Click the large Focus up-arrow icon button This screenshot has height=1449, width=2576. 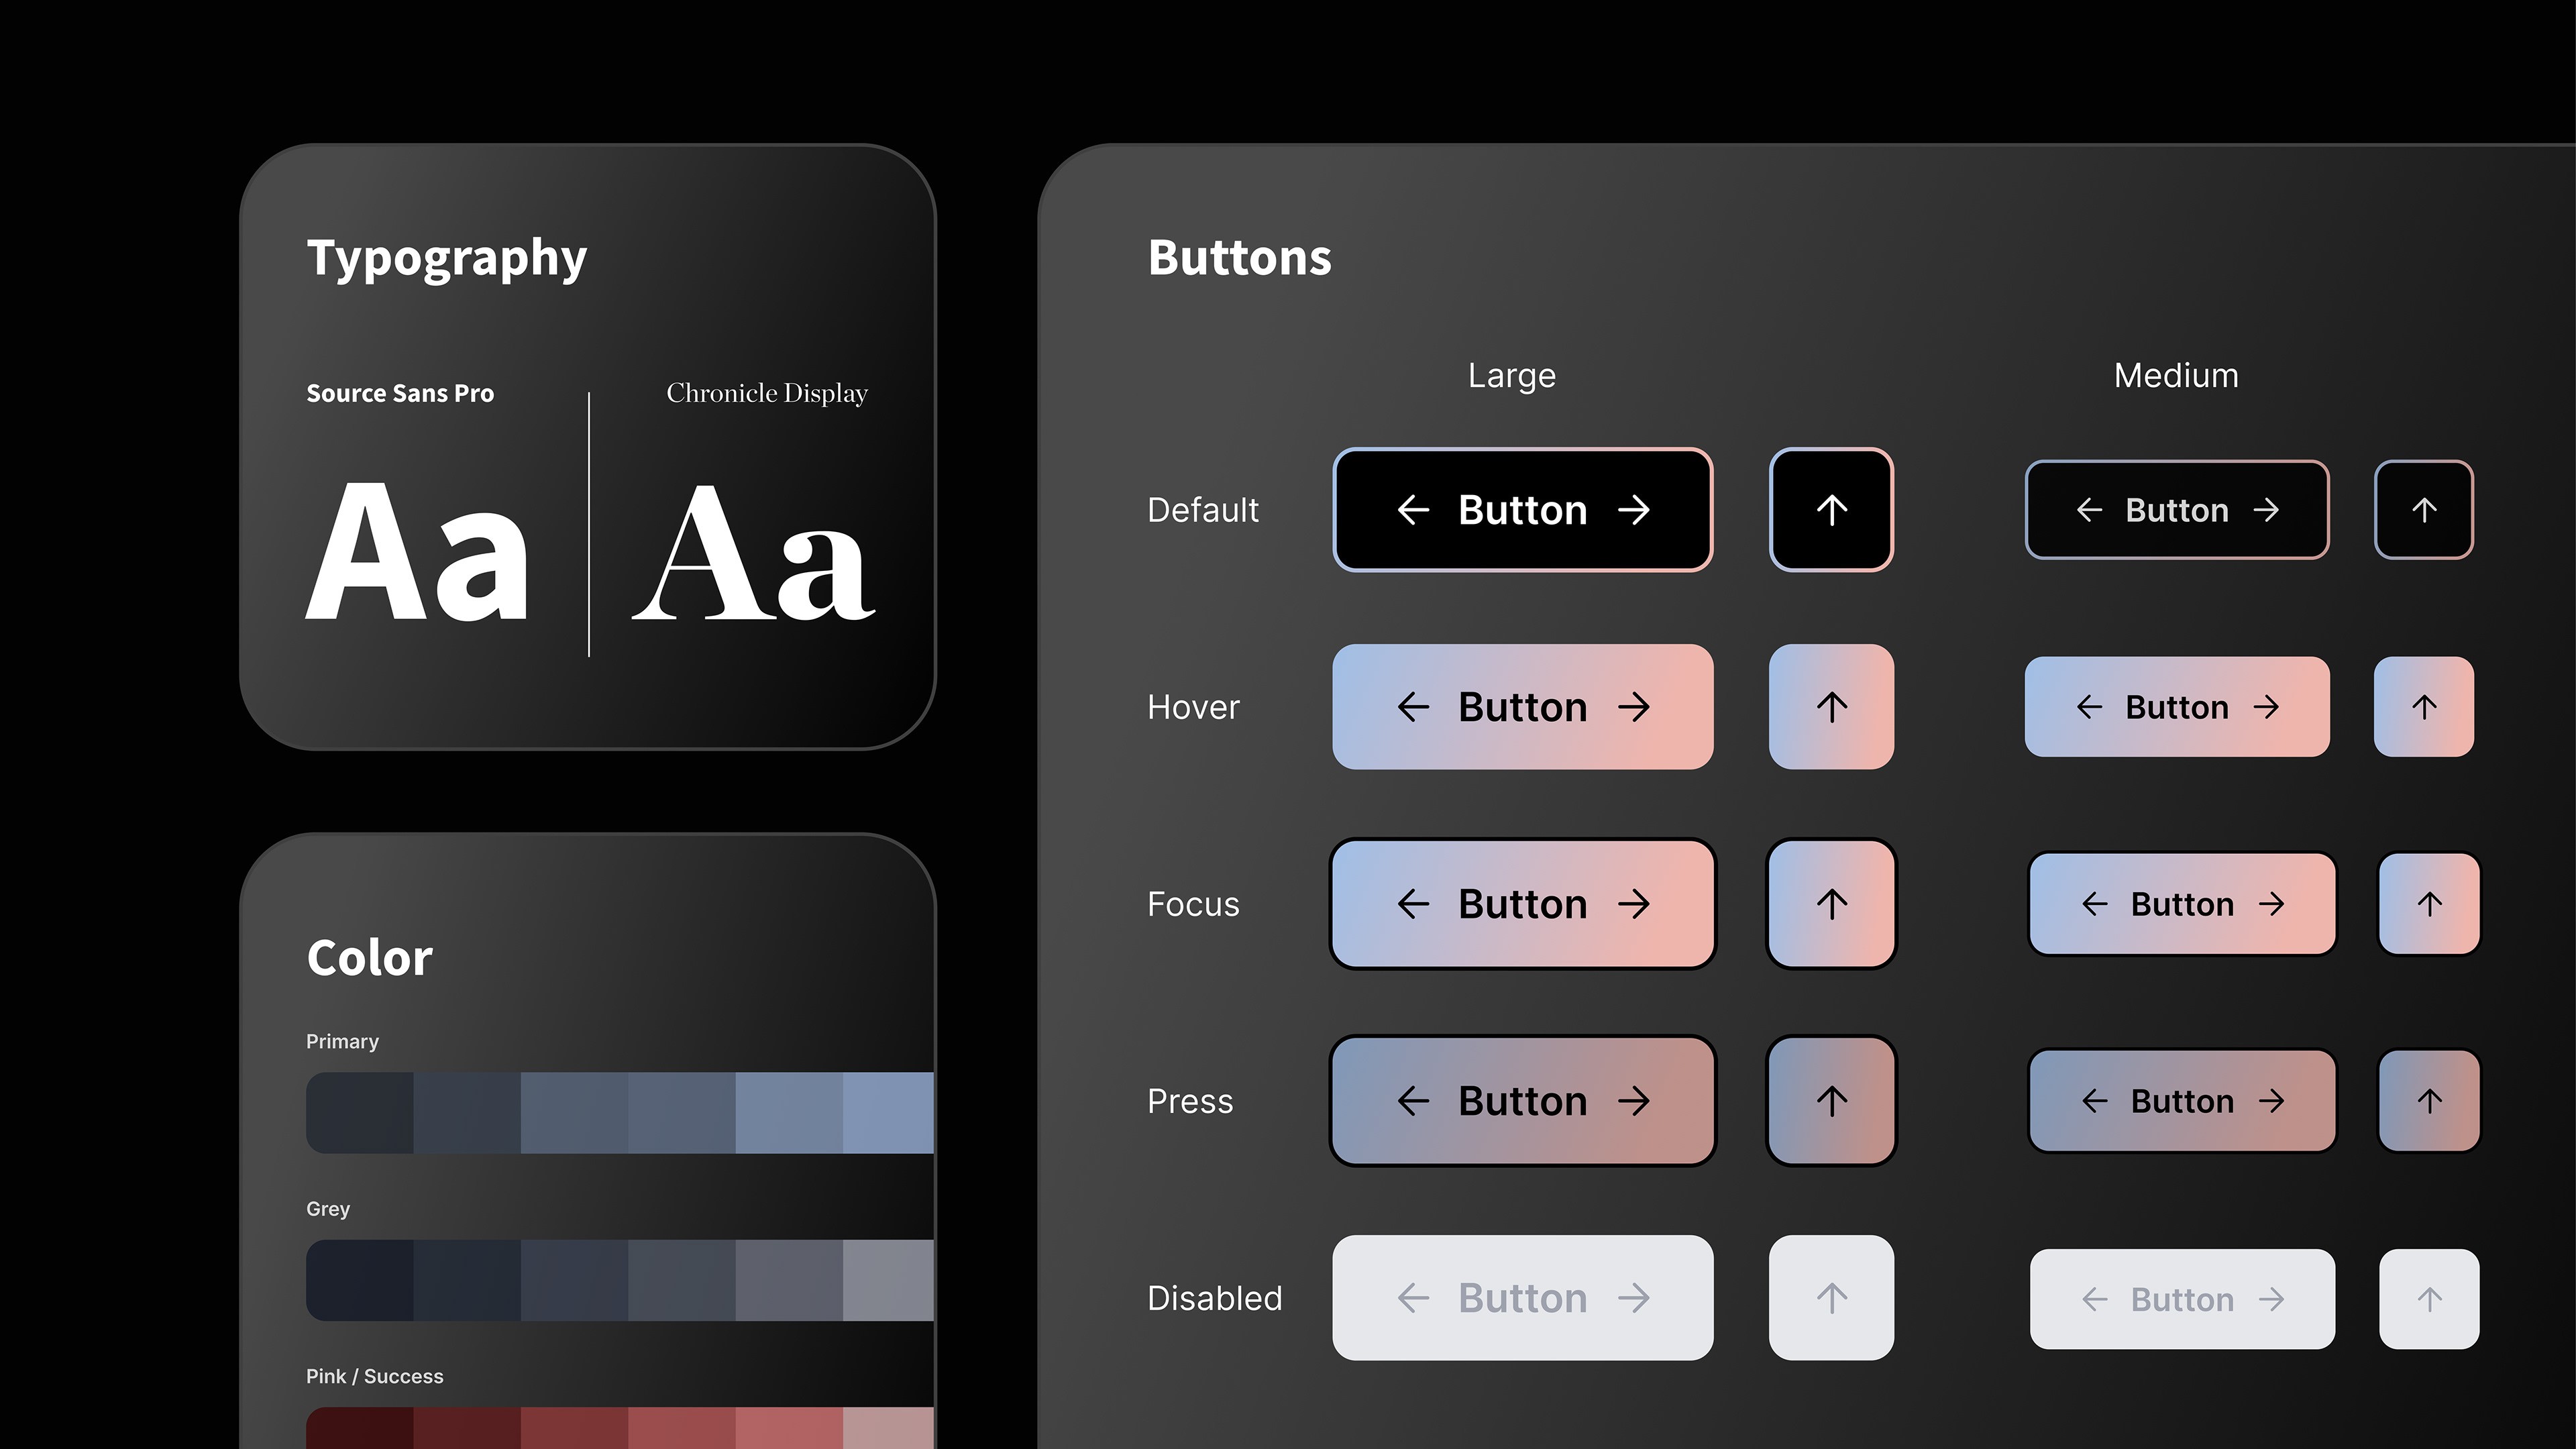1831,904
